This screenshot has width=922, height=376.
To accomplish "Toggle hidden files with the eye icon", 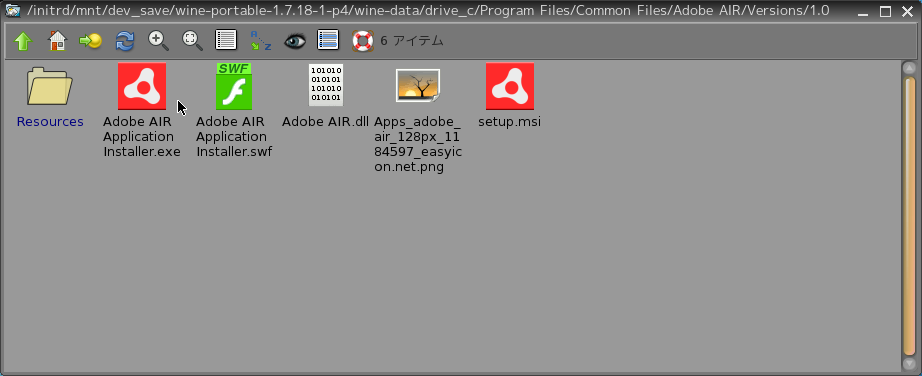I will click(295, 41).
